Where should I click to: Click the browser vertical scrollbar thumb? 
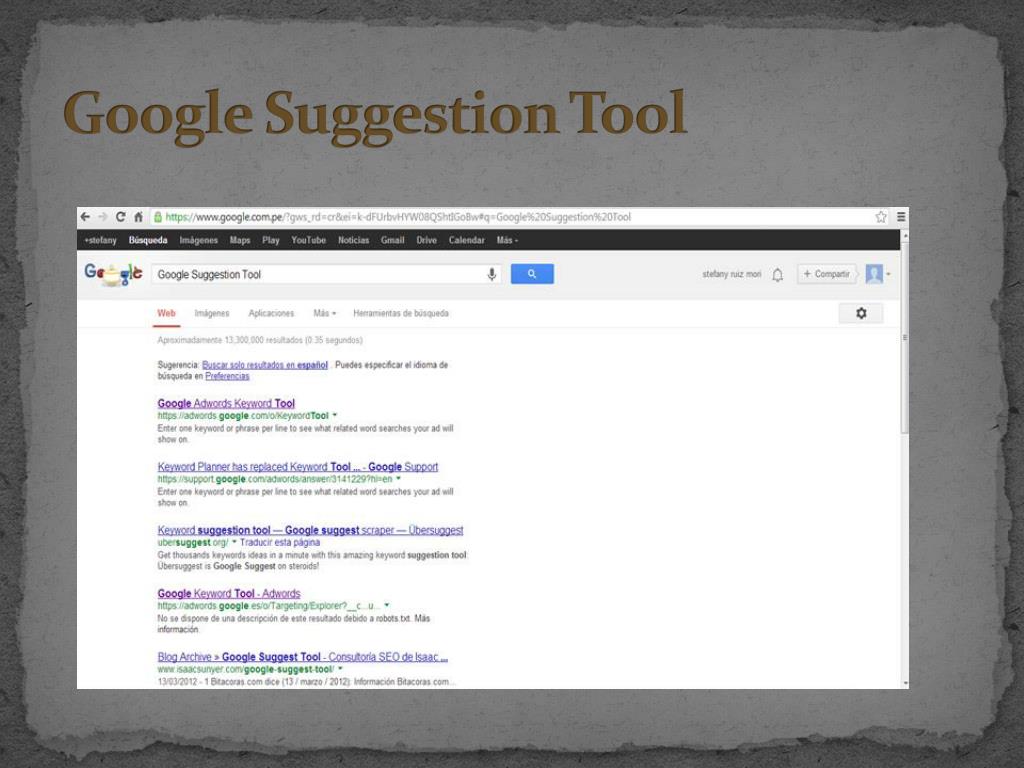904,336
